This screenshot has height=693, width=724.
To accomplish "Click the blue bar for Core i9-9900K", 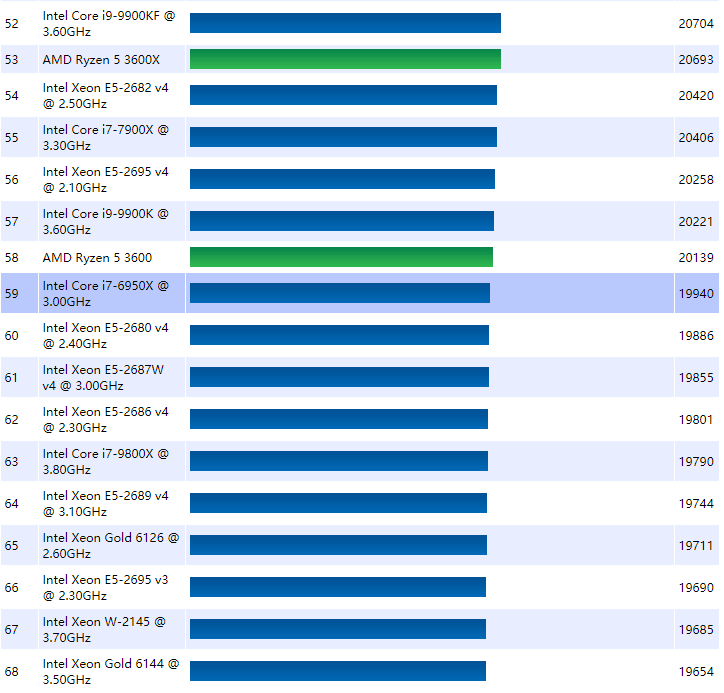I will (341, 221).
